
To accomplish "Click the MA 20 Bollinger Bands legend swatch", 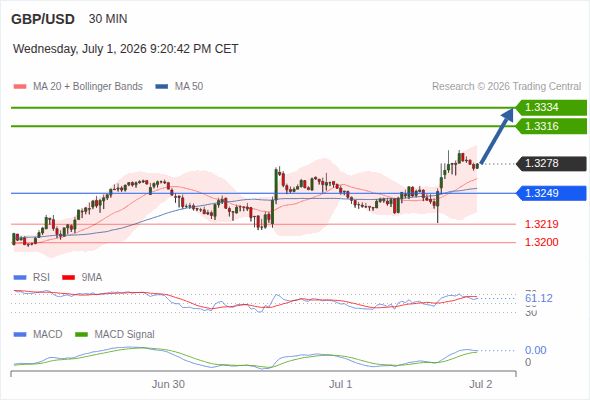I will (20, 87).
